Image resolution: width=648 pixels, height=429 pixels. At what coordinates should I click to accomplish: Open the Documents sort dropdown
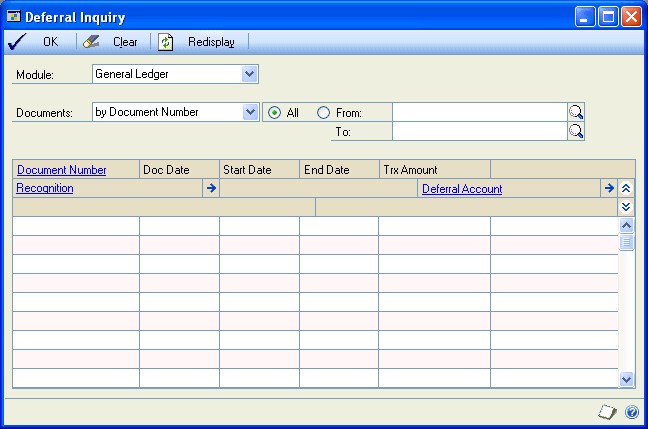click(250, 112)
